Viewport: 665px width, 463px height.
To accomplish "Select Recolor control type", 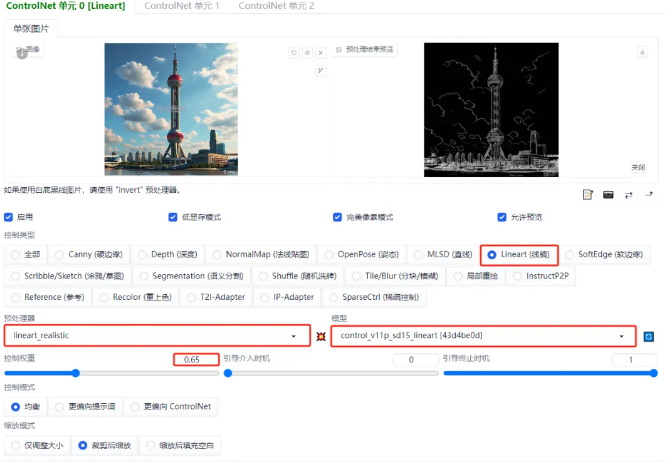I will [x=136, y=297].
